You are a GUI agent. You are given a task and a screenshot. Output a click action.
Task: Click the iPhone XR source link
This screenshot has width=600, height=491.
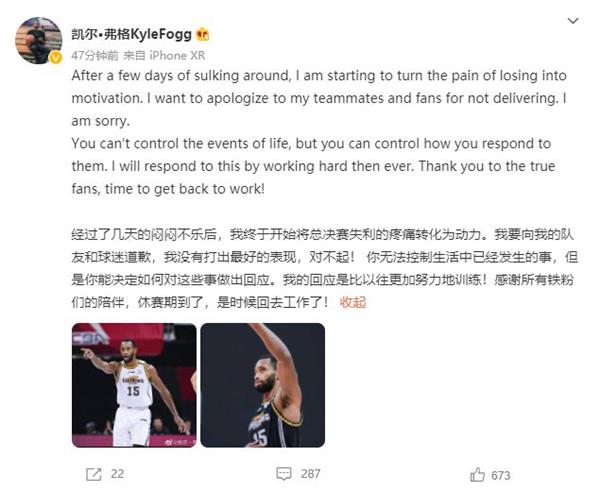177,55
